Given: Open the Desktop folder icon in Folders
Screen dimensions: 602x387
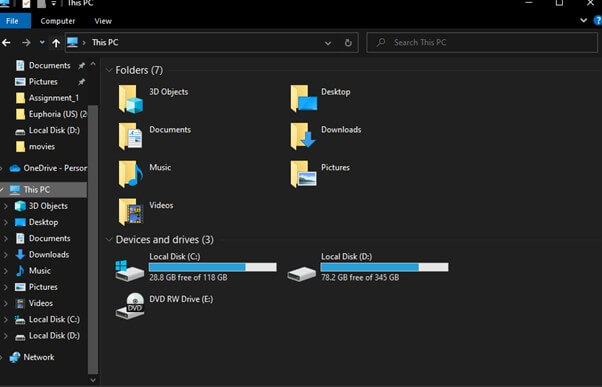Looking at the screenshot, I should tap(303, 99).
